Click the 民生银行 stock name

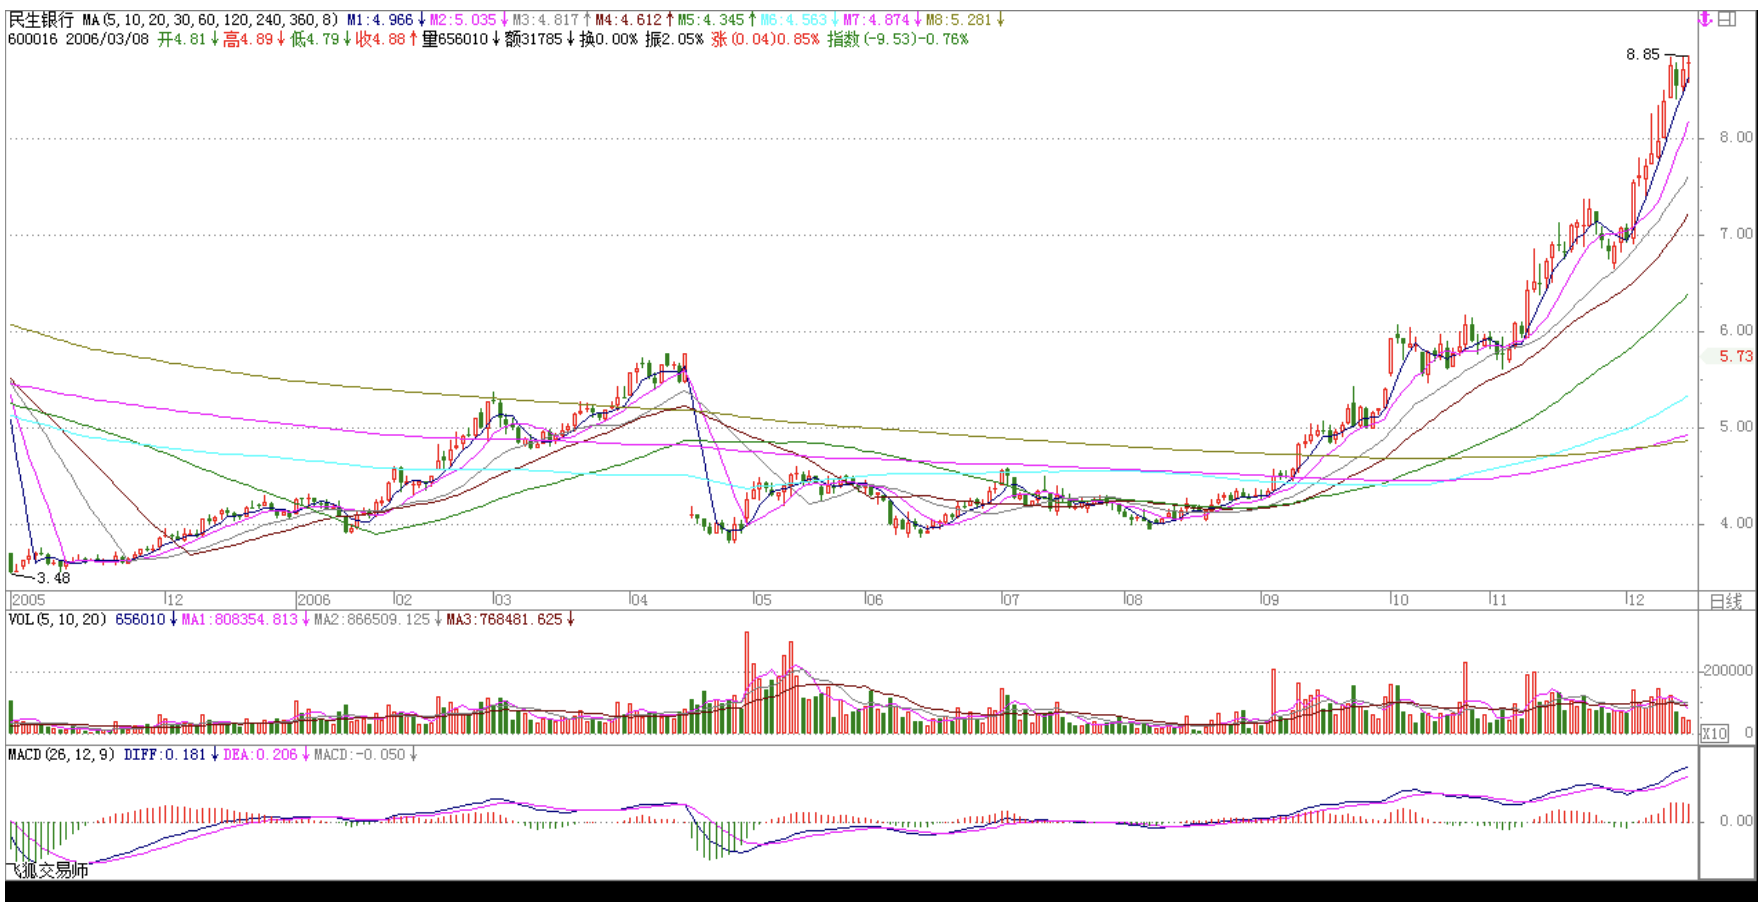pos(41,20)
